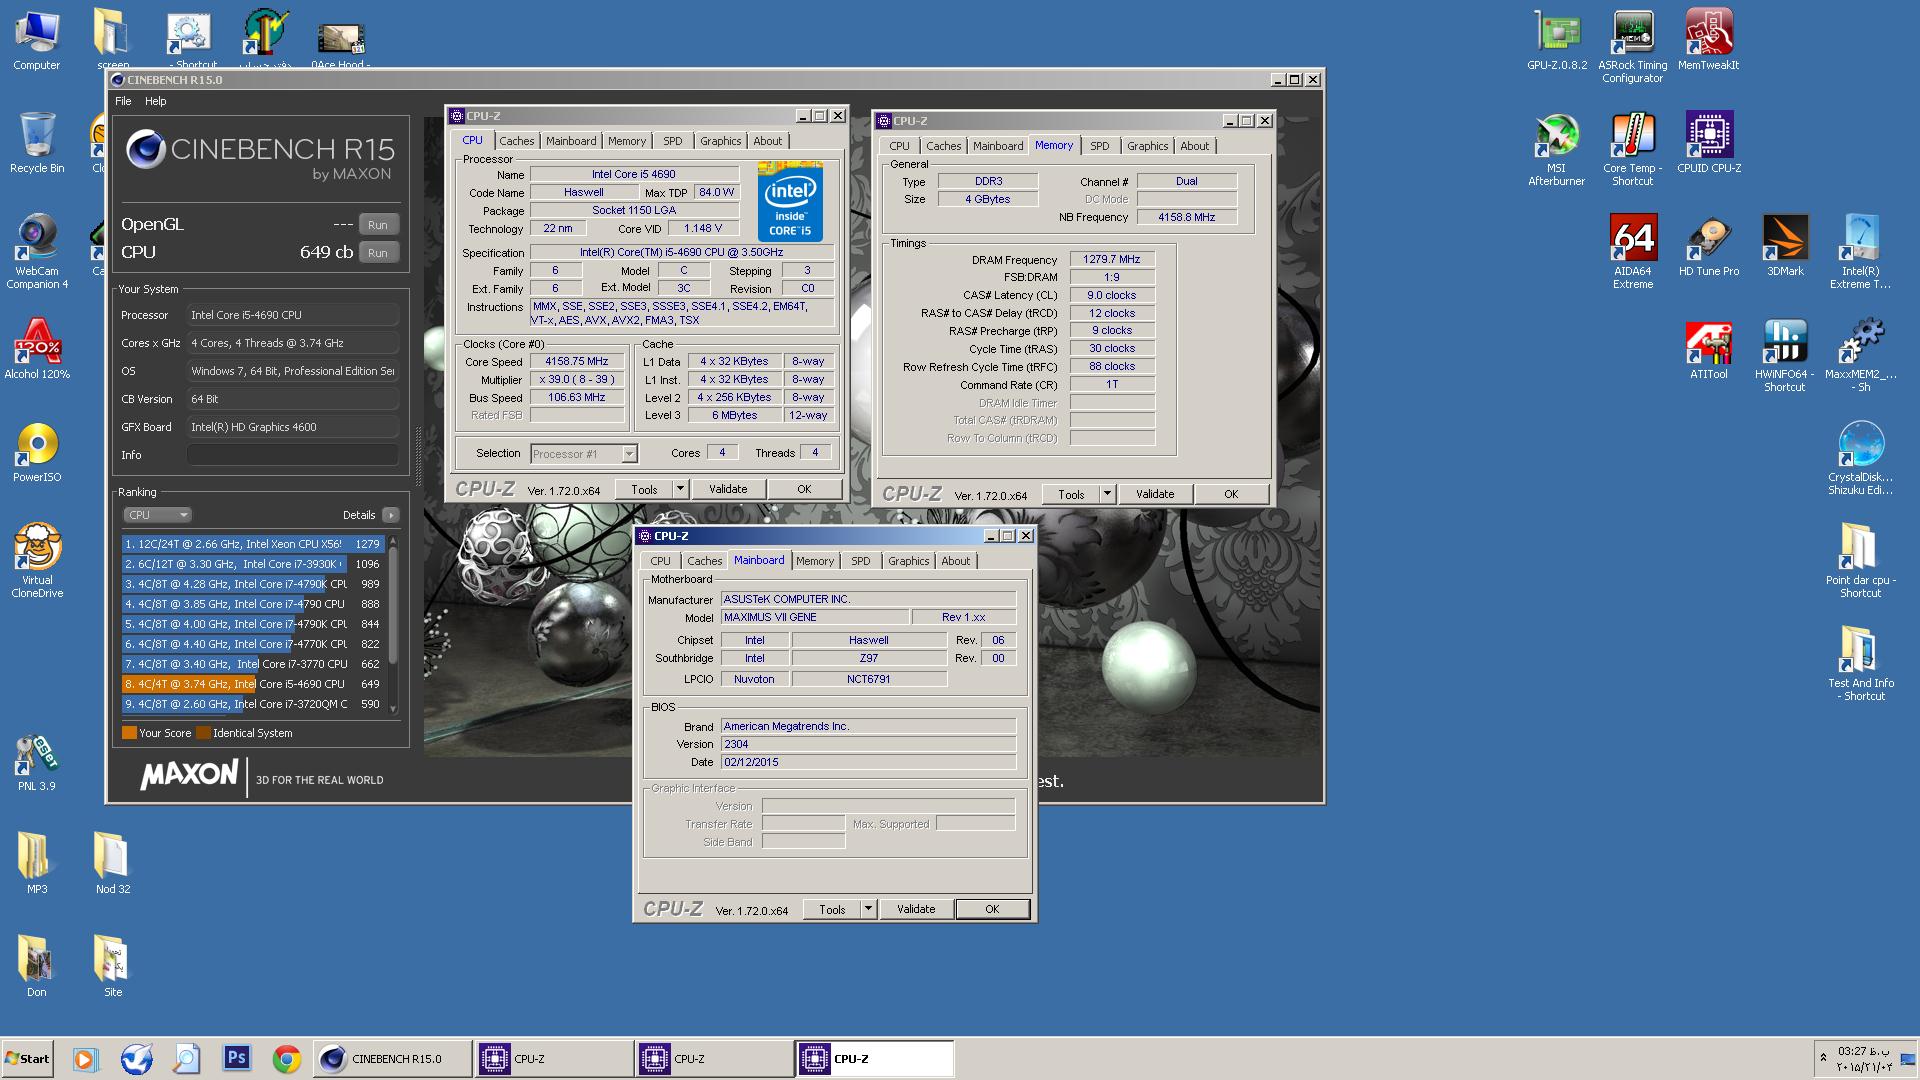Open the MemTweakIt desktop icon
This screenshot has height=1080, width=1920.
point(1708,40)
